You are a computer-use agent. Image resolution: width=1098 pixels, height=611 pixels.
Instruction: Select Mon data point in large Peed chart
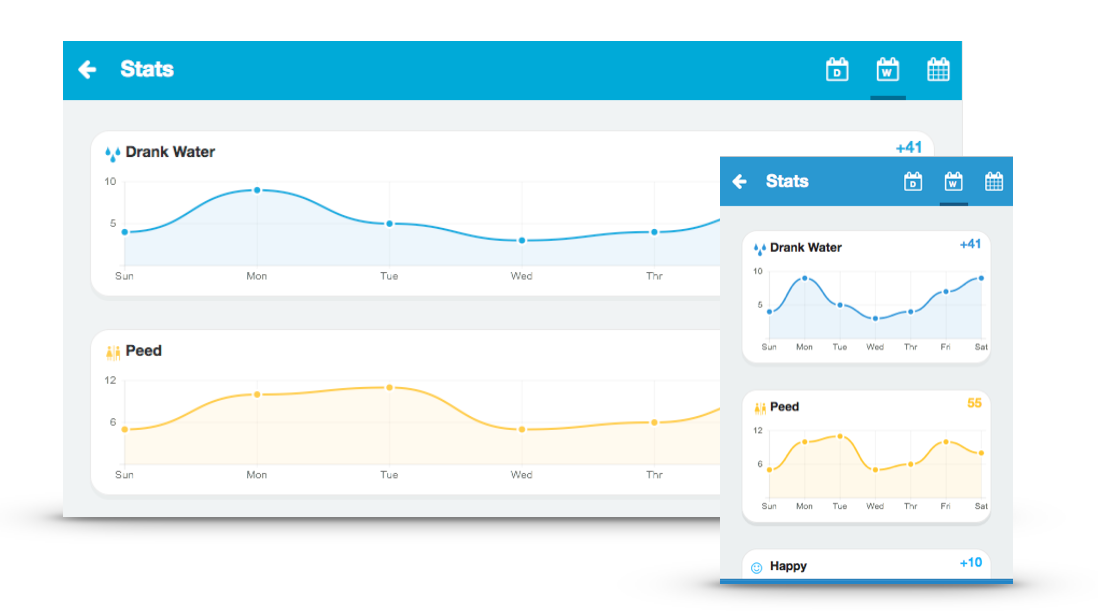257,395
